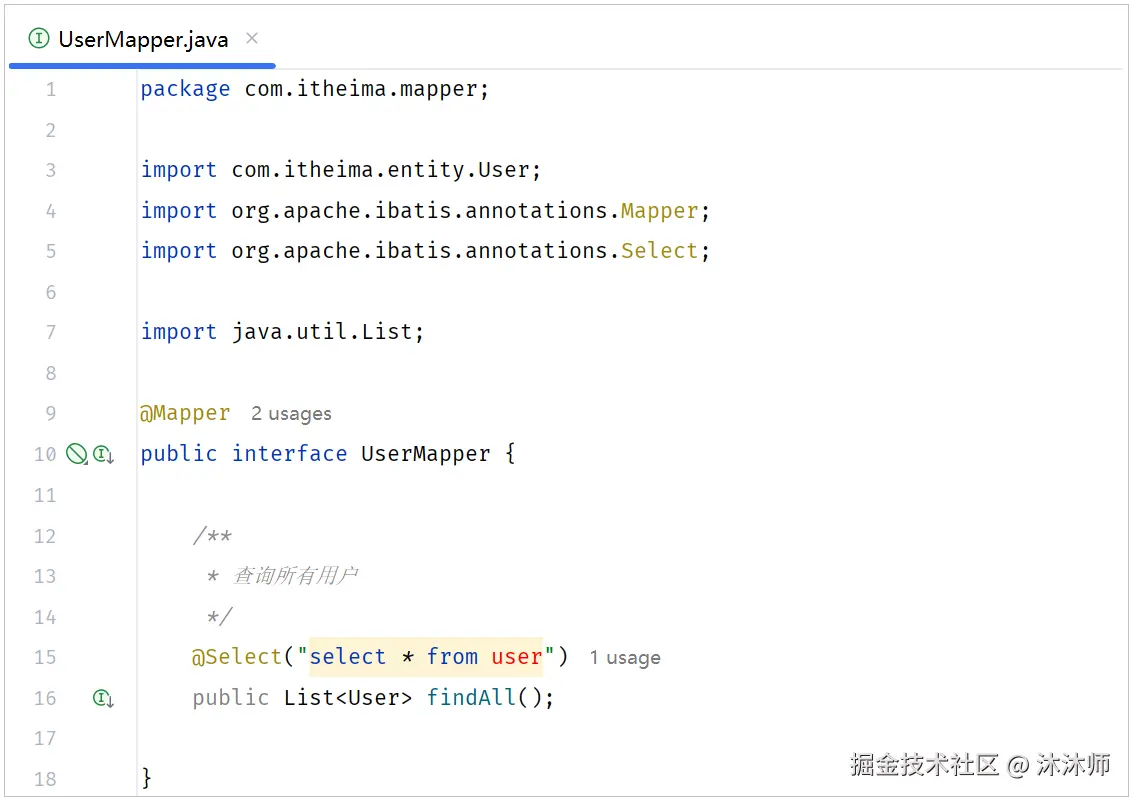The image size is (1133, 801).
Task: Select the UserMapper.java editor tab
Action: coord(142,39)
